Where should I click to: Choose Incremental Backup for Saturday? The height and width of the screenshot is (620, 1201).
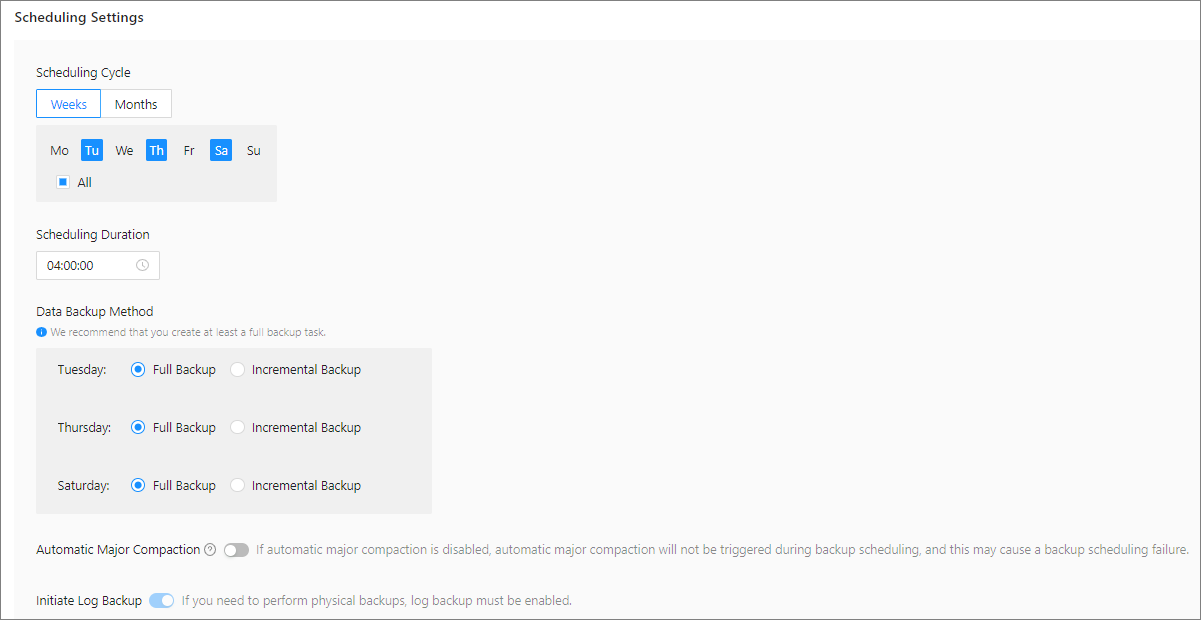237,486
